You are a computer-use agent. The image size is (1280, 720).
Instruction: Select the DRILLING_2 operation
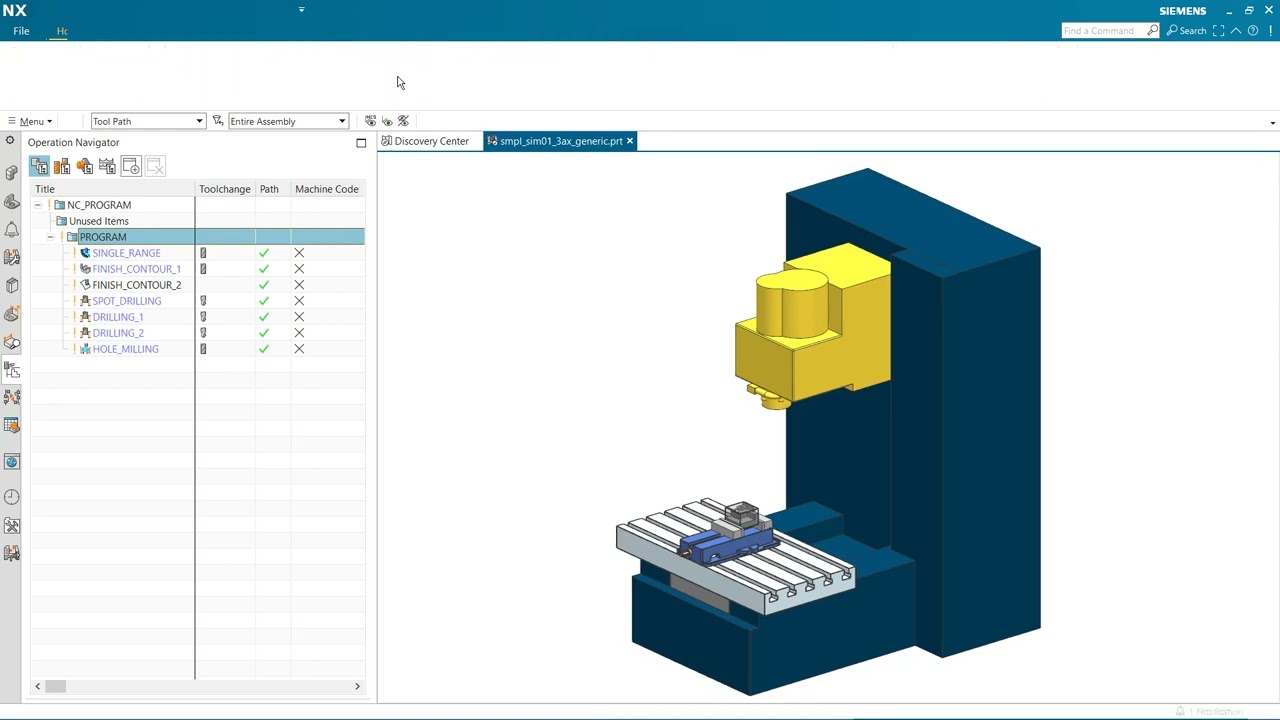pyautogui.click(x=118, y=333)
